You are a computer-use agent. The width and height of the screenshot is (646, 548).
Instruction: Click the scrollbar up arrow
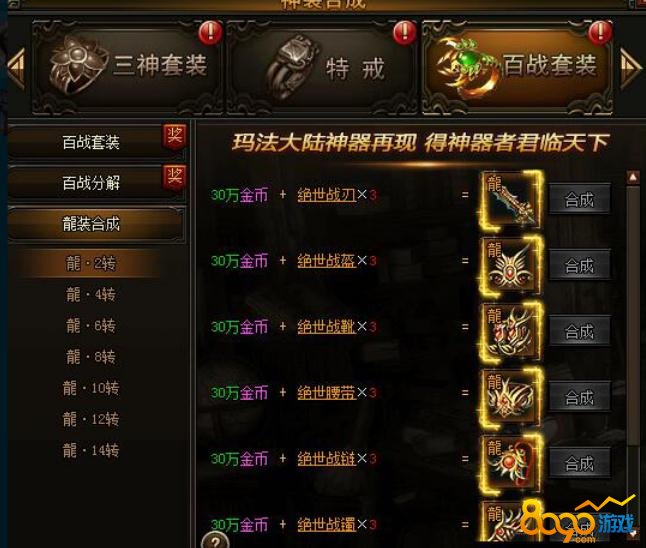pos(633,178)
